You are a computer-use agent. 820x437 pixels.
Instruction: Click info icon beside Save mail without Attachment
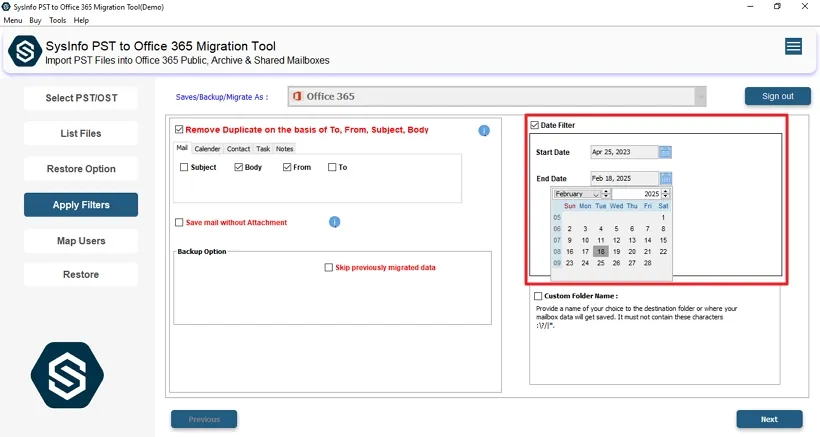pyautogui.click(x=335, y=222)
